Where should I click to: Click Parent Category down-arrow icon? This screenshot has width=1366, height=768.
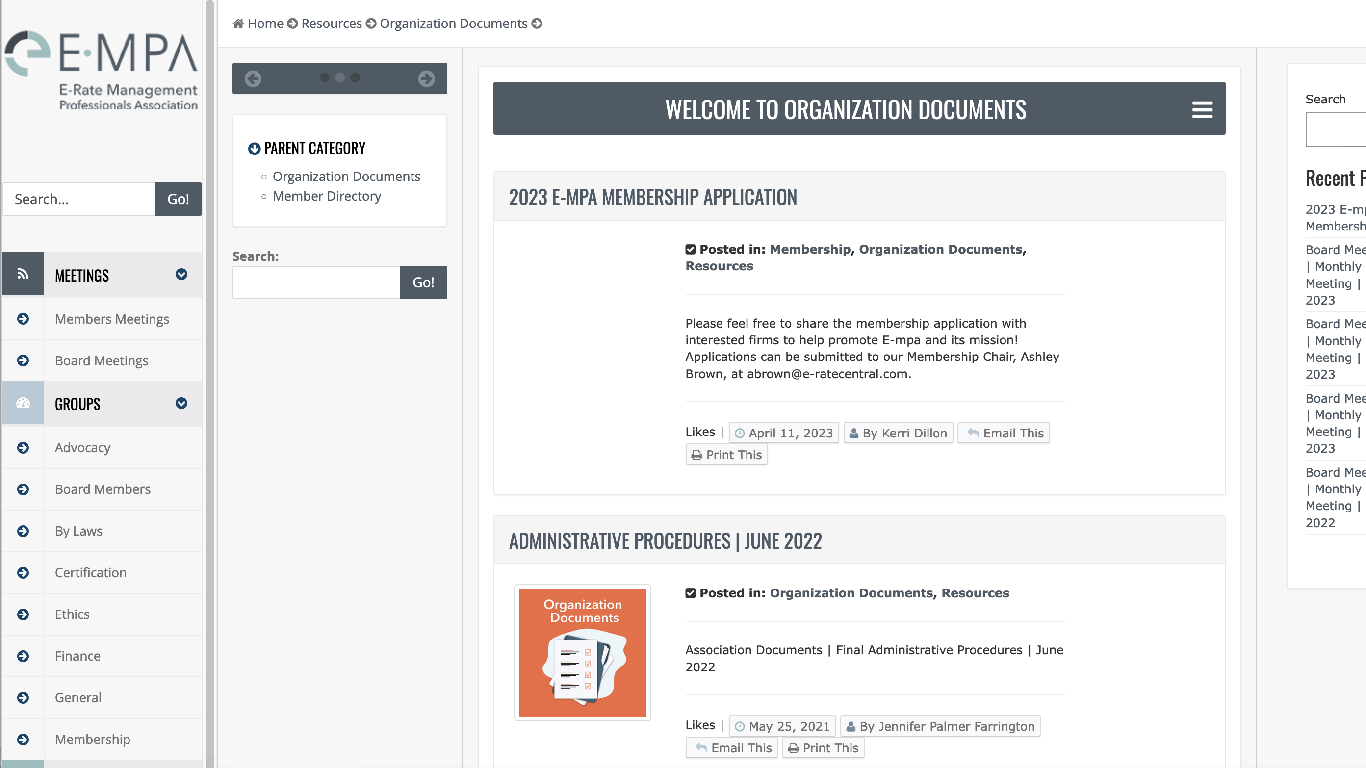pos(254,149)
